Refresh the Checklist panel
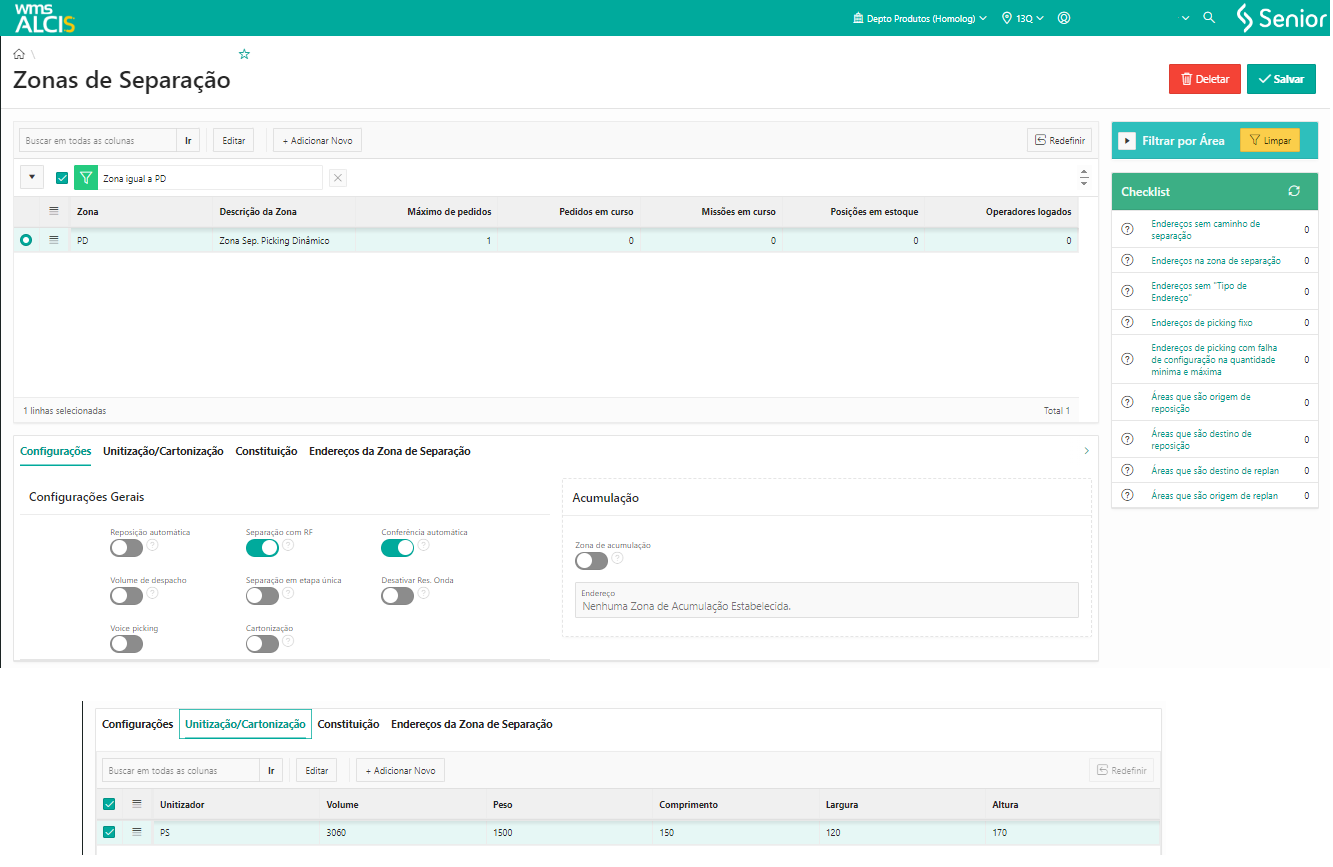 pyautogui.click(x=1294, y=191)
